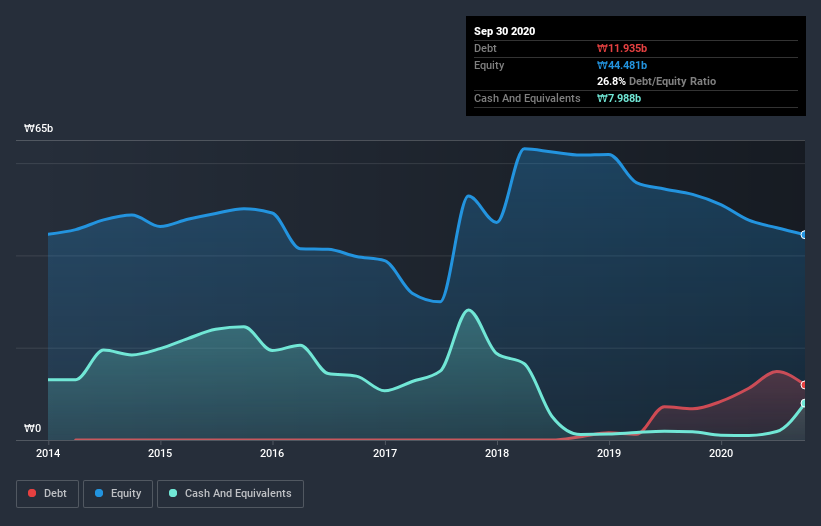Click the ₩11.935b debt value
This screenshot has height=526, width=821.
pos(622,48)
